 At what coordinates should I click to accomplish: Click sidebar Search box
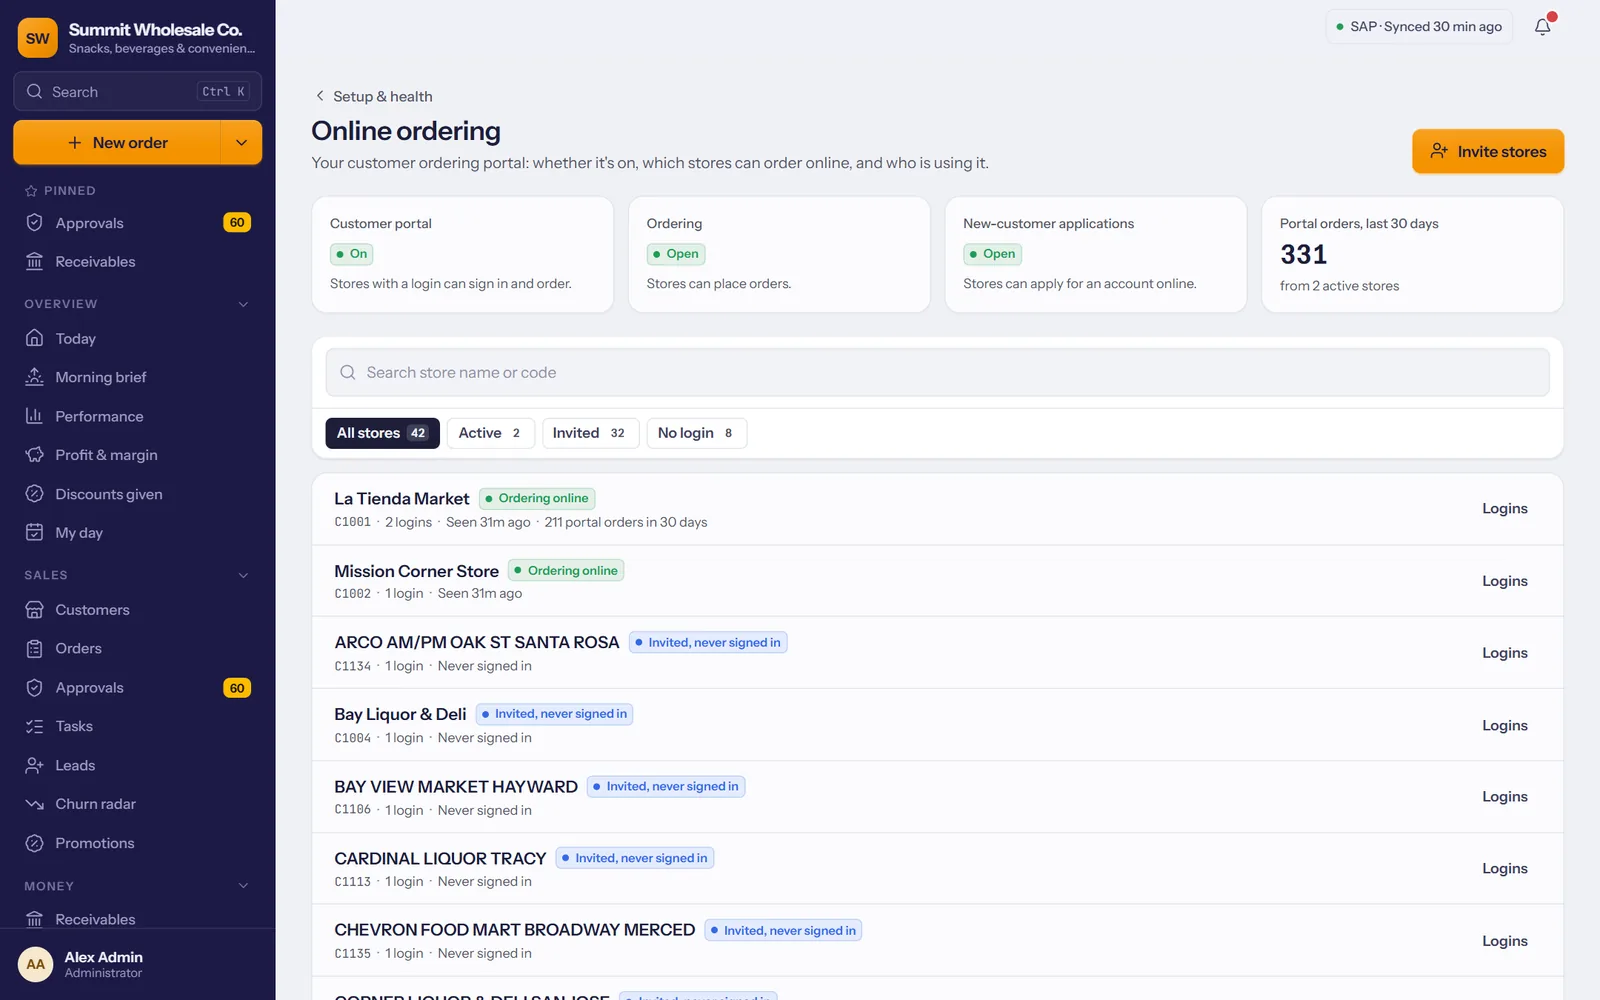click(x=138, y=91)
